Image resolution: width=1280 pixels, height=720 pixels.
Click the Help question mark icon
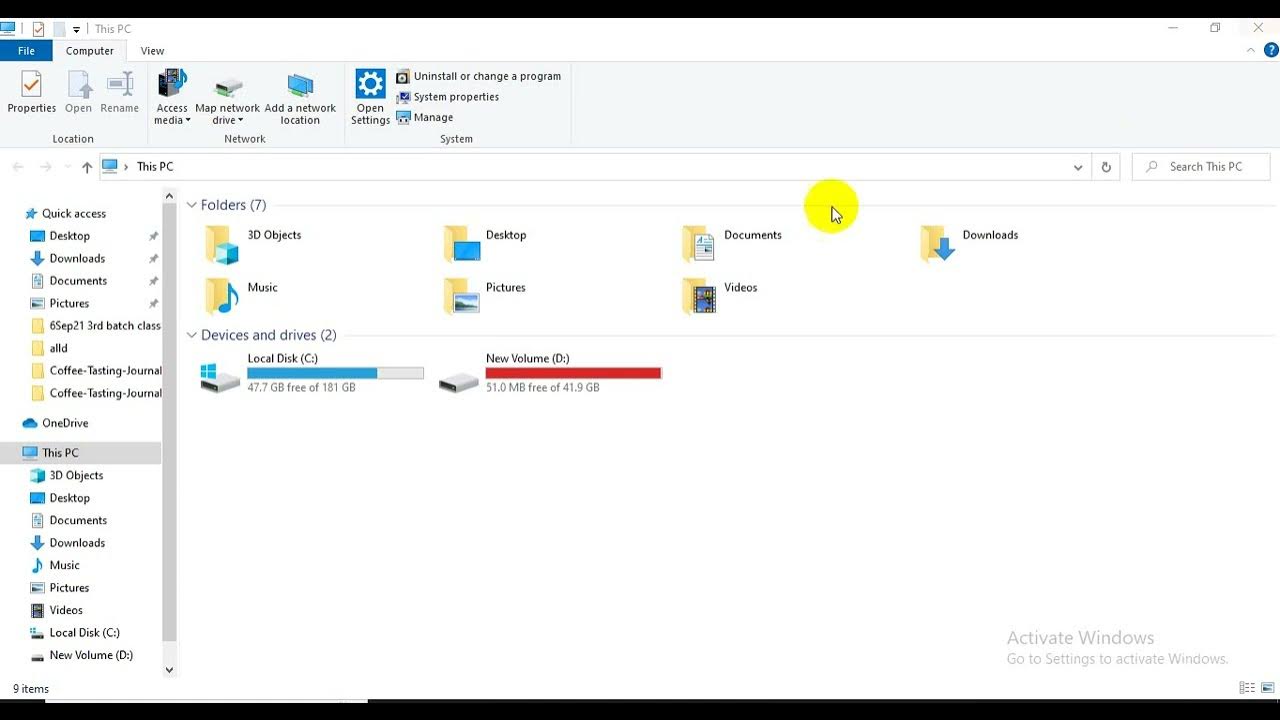pyautogui.click(x=1271, y=50)
